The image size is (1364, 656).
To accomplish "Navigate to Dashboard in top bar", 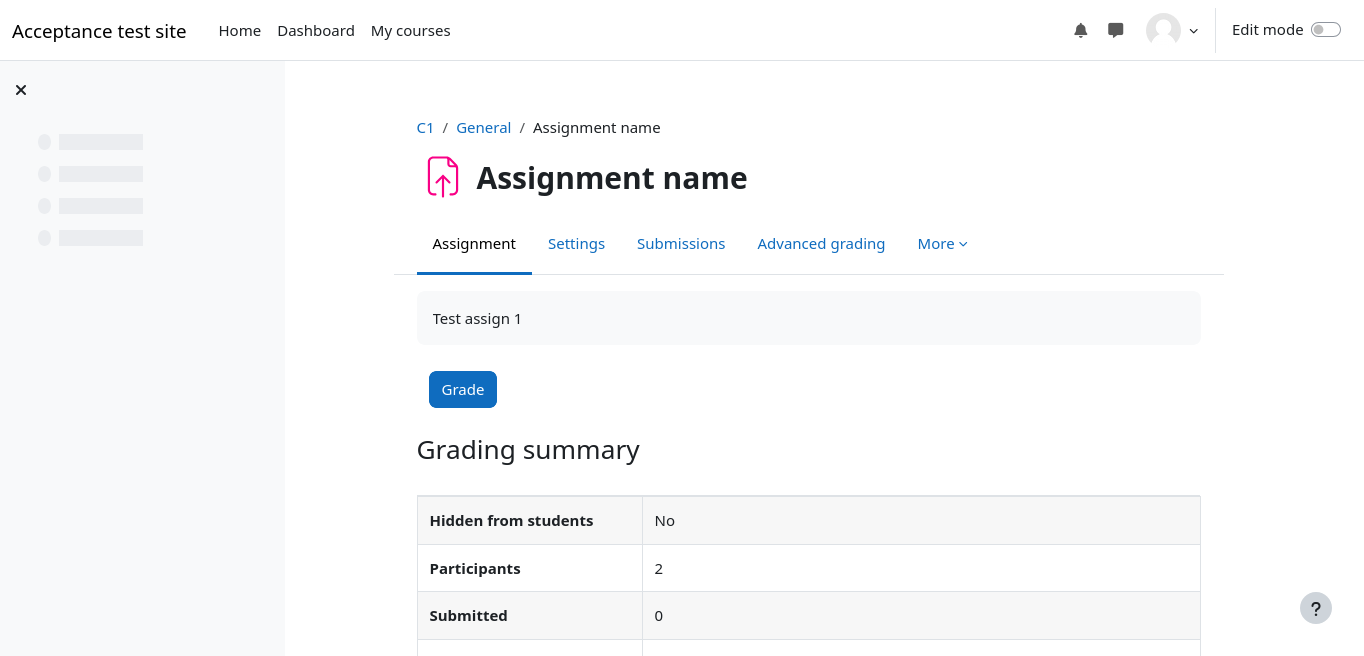I will point(316,31).
